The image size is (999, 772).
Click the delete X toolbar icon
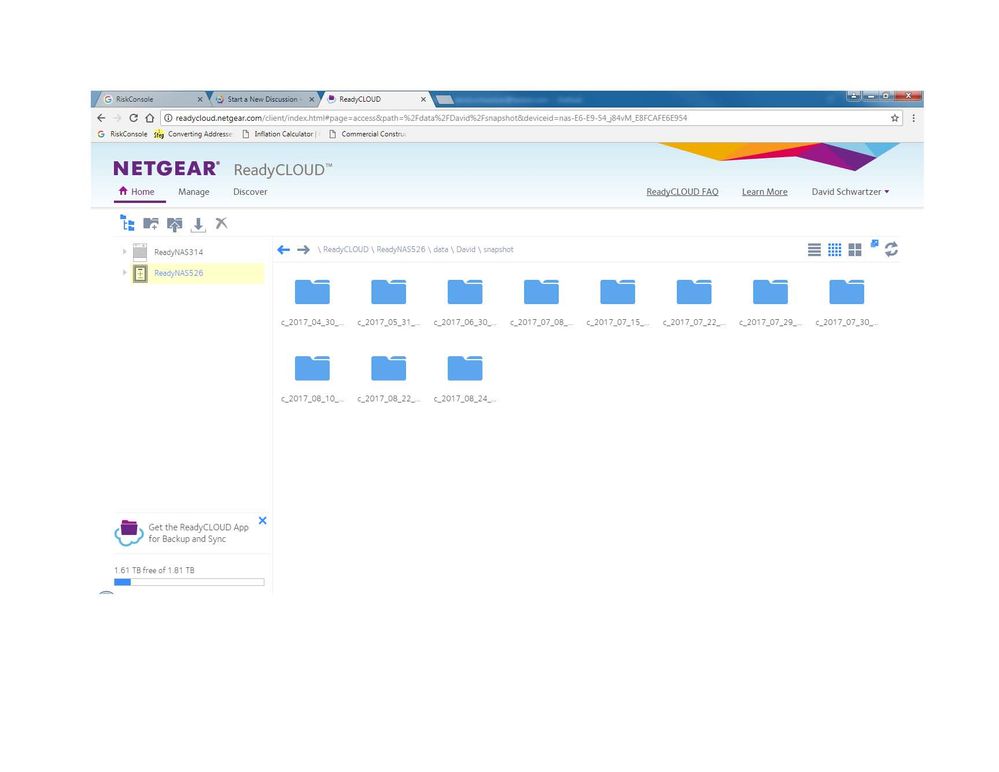(221, 223)
